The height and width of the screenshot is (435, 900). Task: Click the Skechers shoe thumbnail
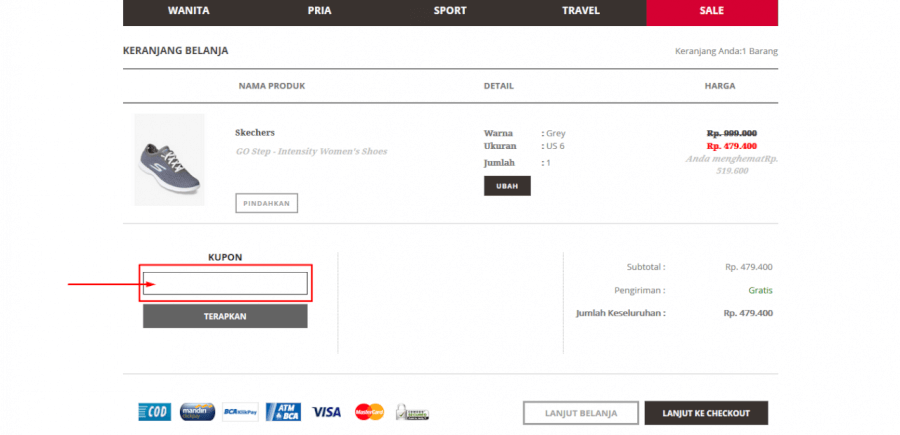(169, 160)
